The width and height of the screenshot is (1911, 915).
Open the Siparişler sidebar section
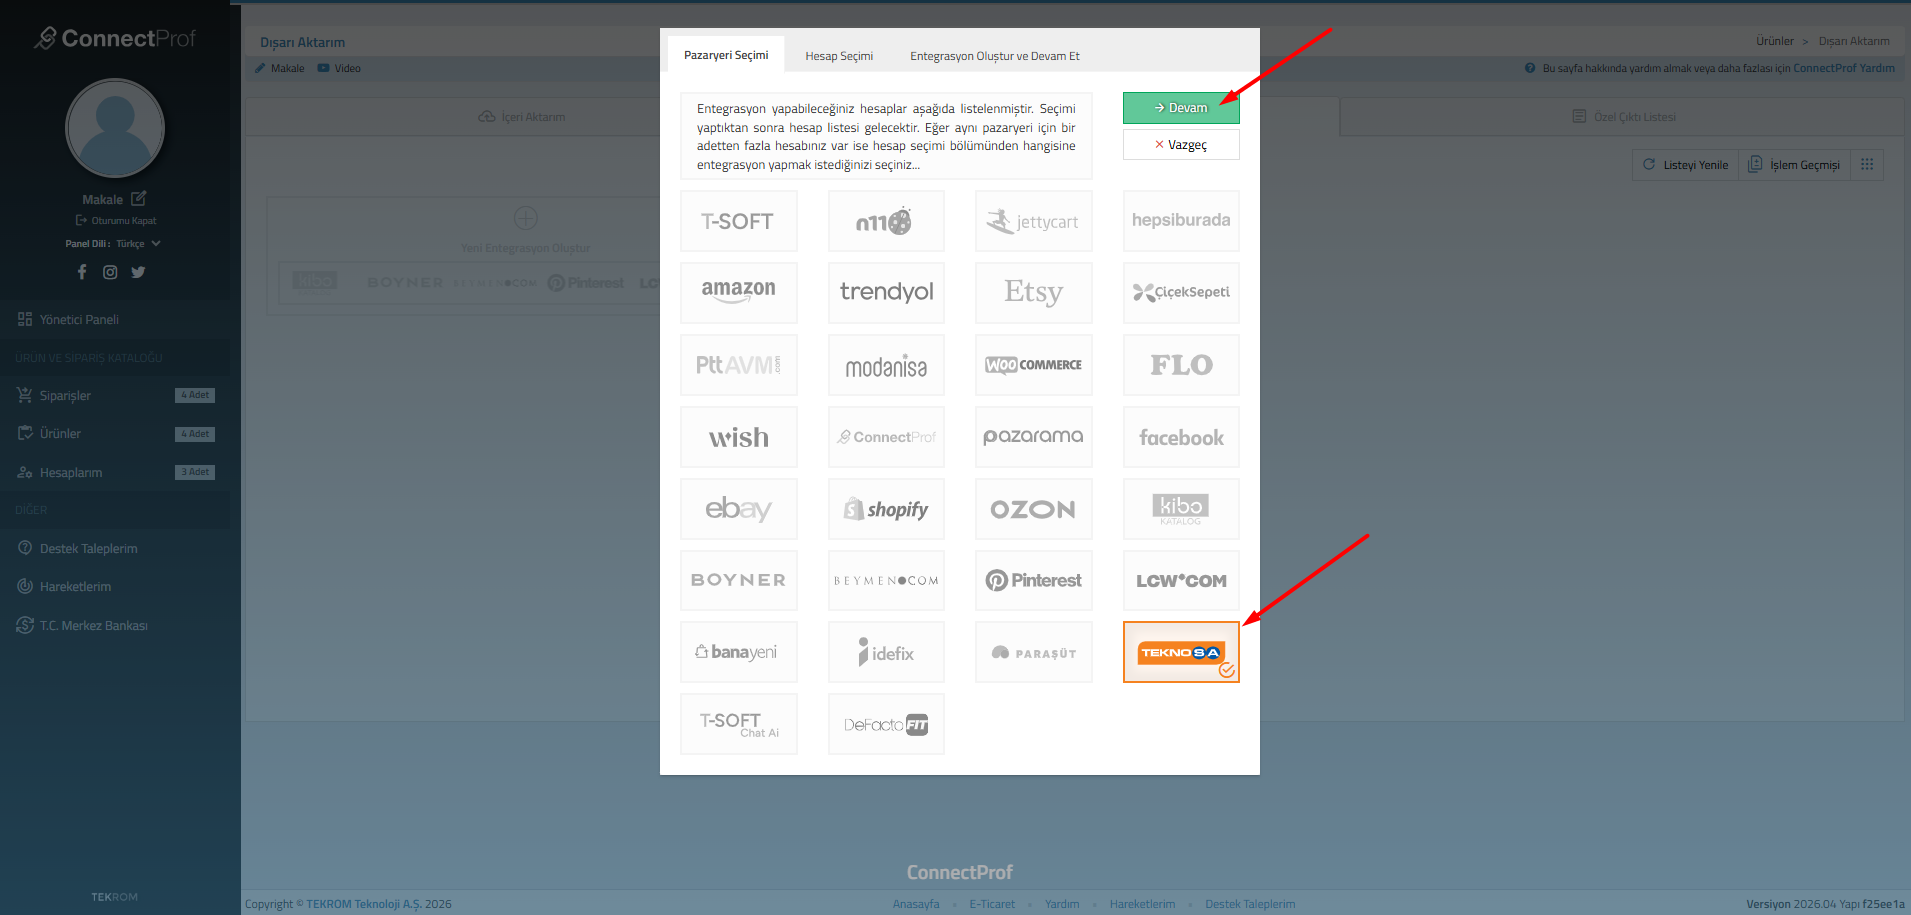tap(65, 396)
